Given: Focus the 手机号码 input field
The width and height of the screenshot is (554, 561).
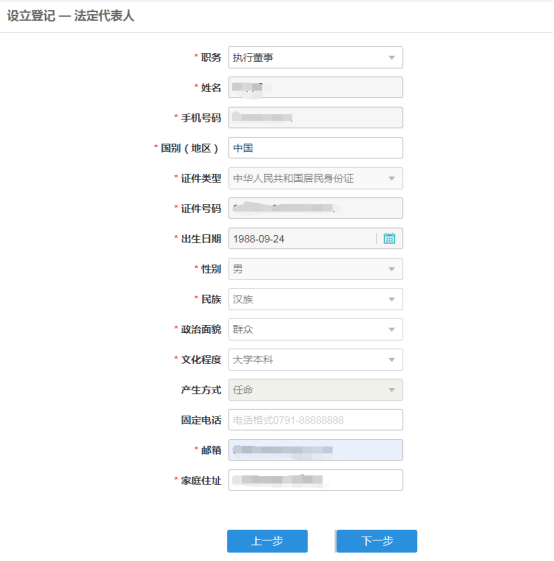Looking at the screenshot, I should coord(315,117).
